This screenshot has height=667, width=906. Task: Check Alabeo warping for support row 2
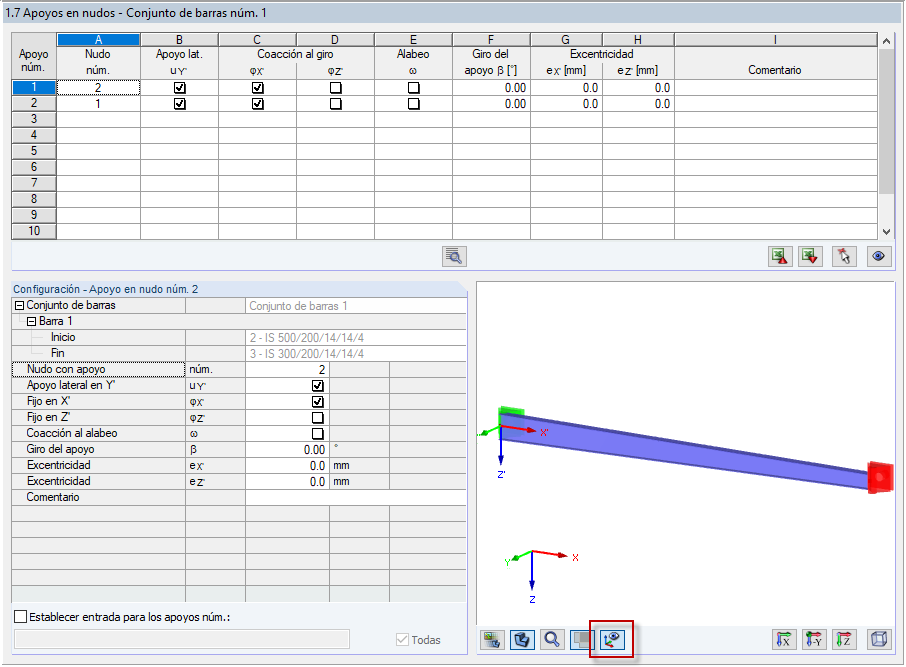[x=414, y=104]
